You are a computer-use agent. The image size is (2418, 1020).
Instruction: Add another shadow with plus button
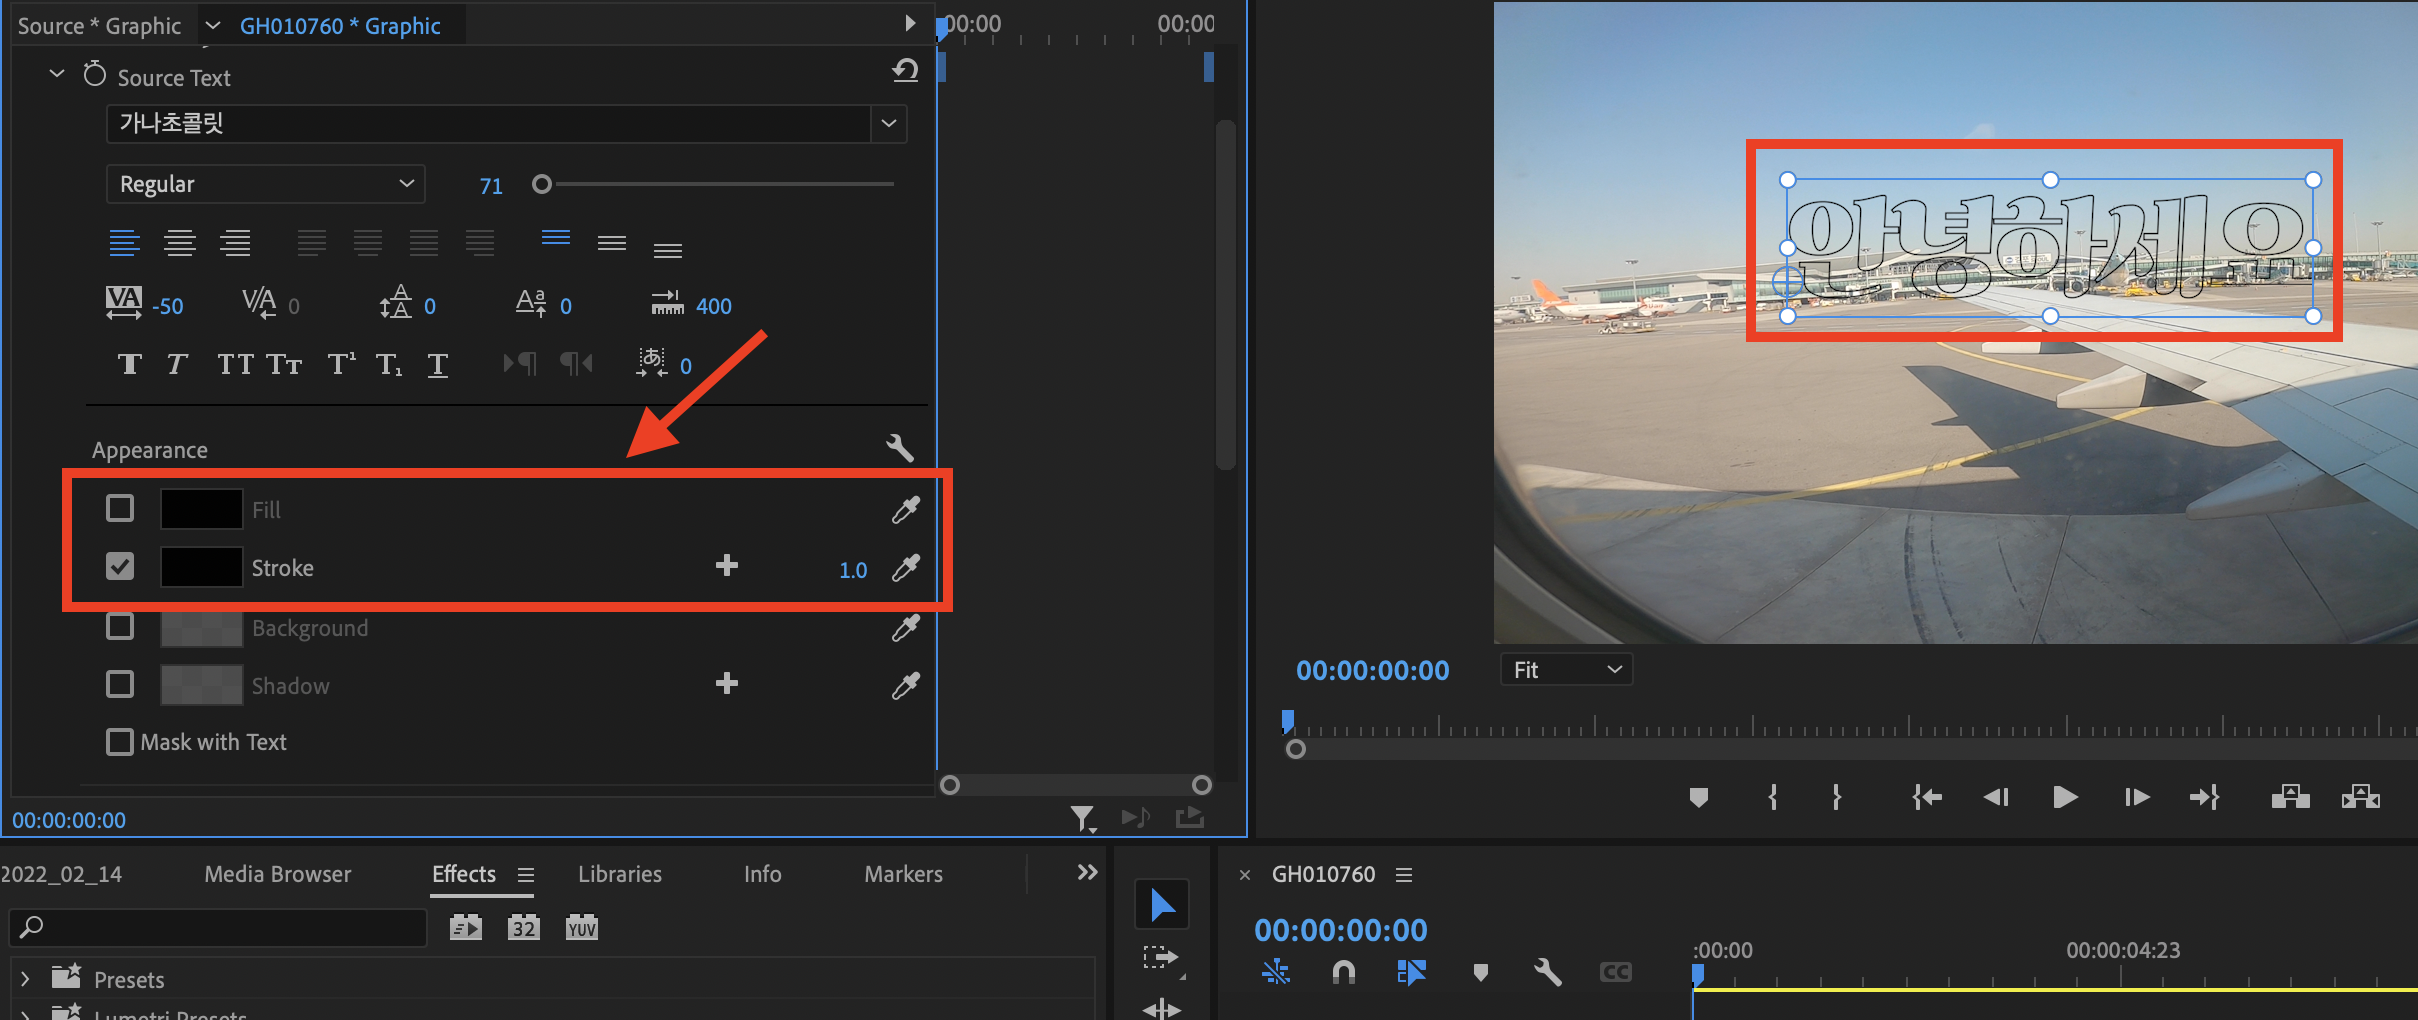point(727,684)
